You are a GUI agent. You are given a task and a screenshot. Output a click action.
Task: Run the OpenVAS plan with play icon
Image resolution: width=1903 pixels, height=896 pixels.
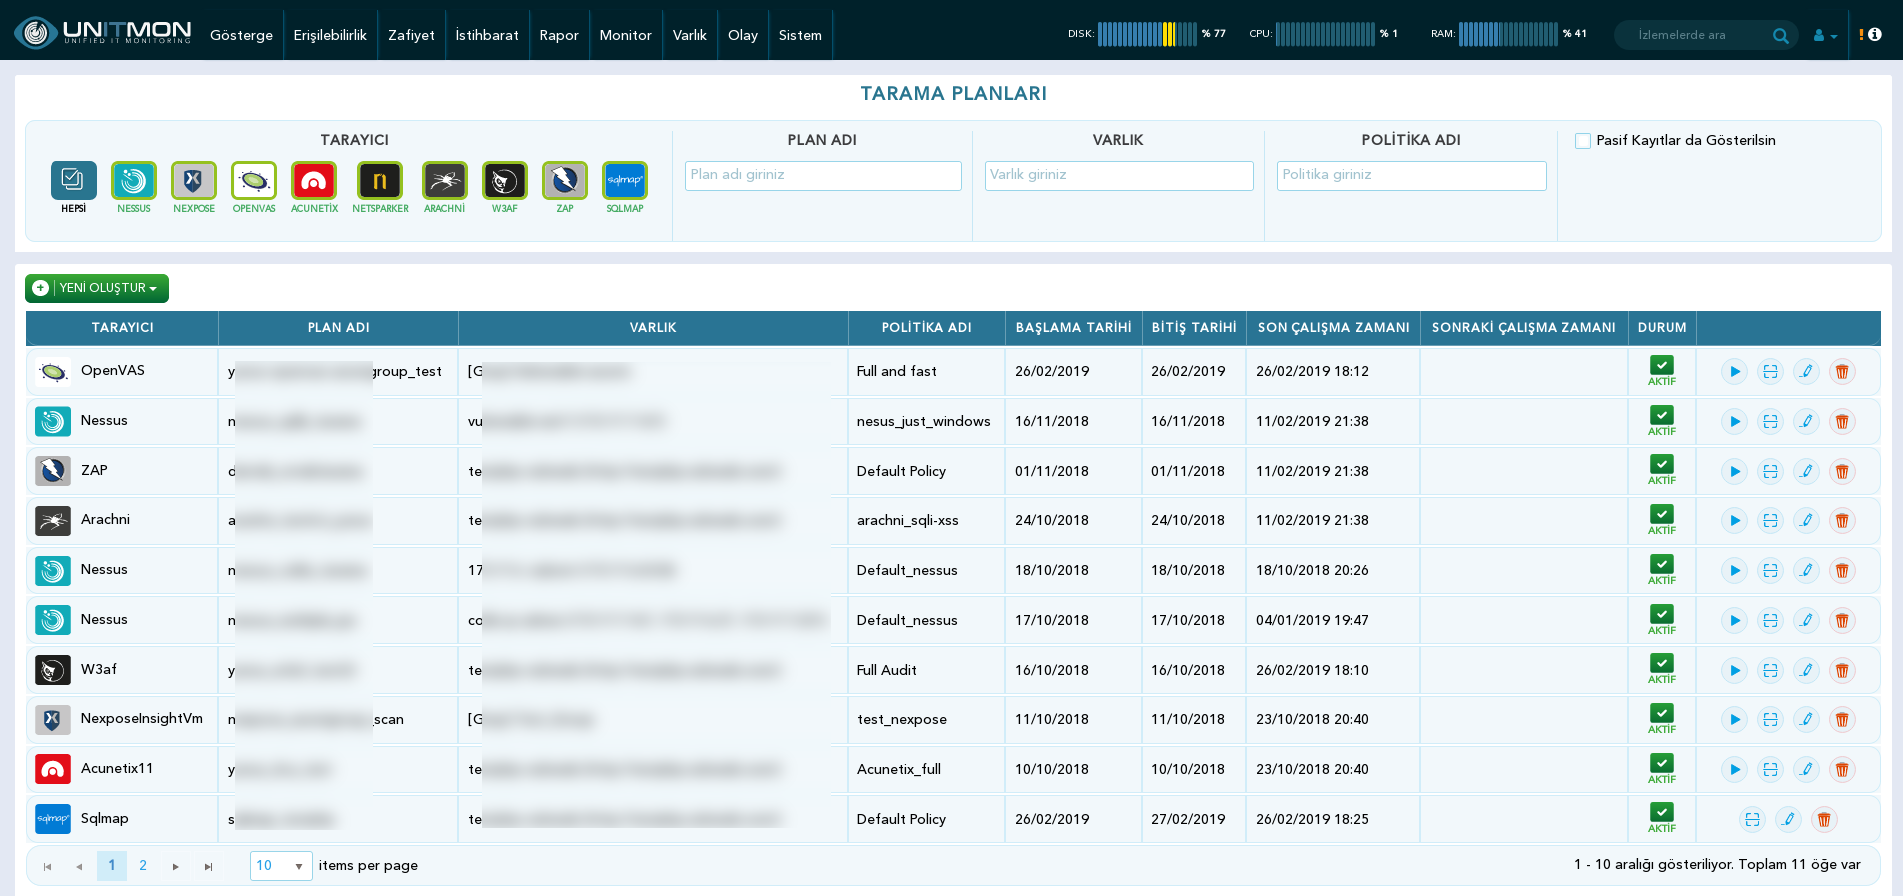(1734, 372)
